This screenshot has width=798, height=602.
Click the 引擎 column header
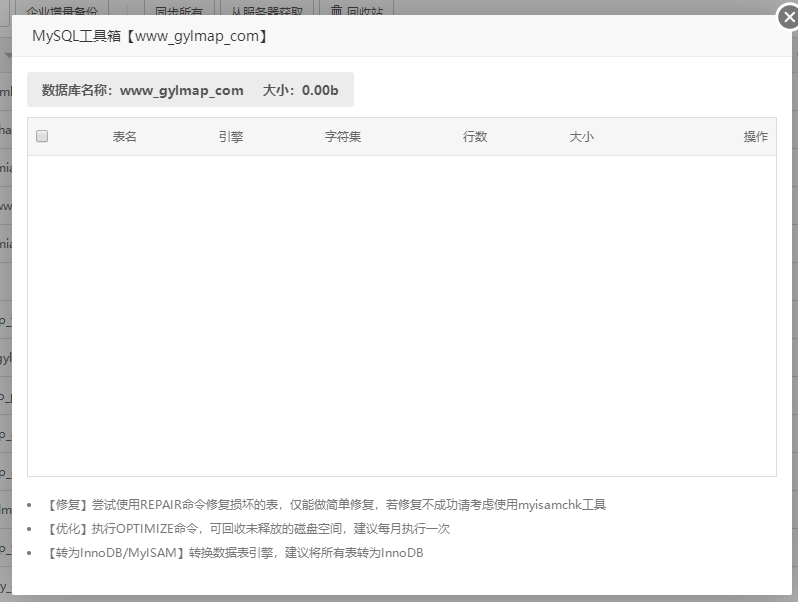point(231,136)
